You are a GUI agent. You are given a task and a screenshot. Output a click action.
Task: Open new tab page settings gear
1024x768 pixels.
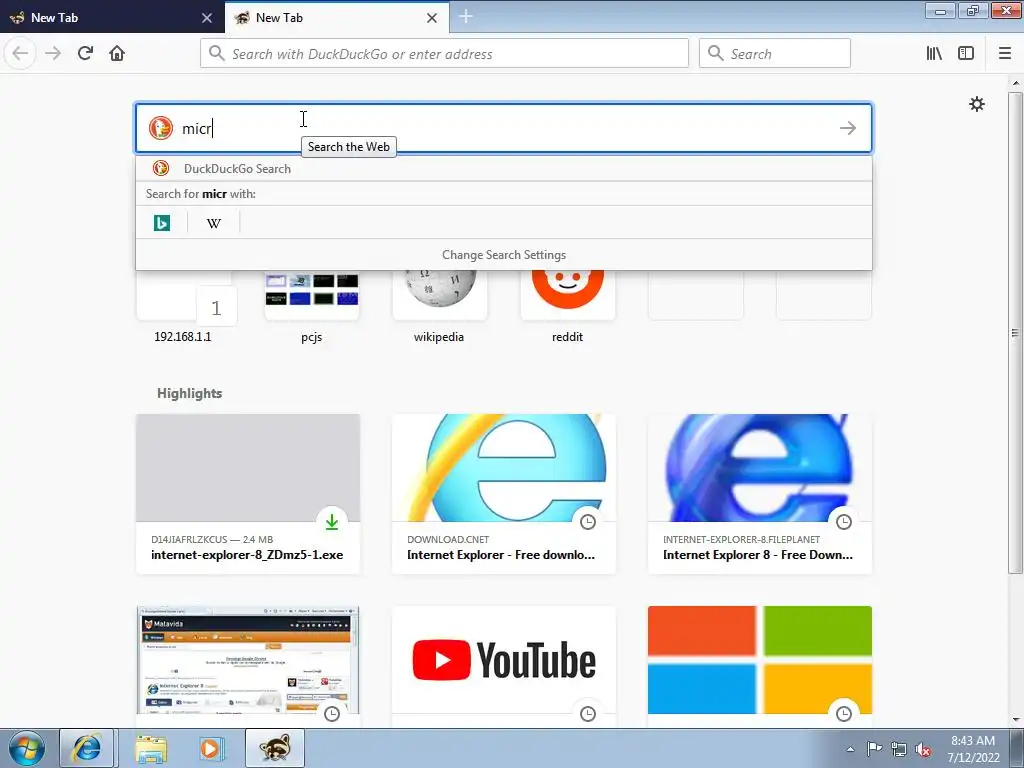976,104
